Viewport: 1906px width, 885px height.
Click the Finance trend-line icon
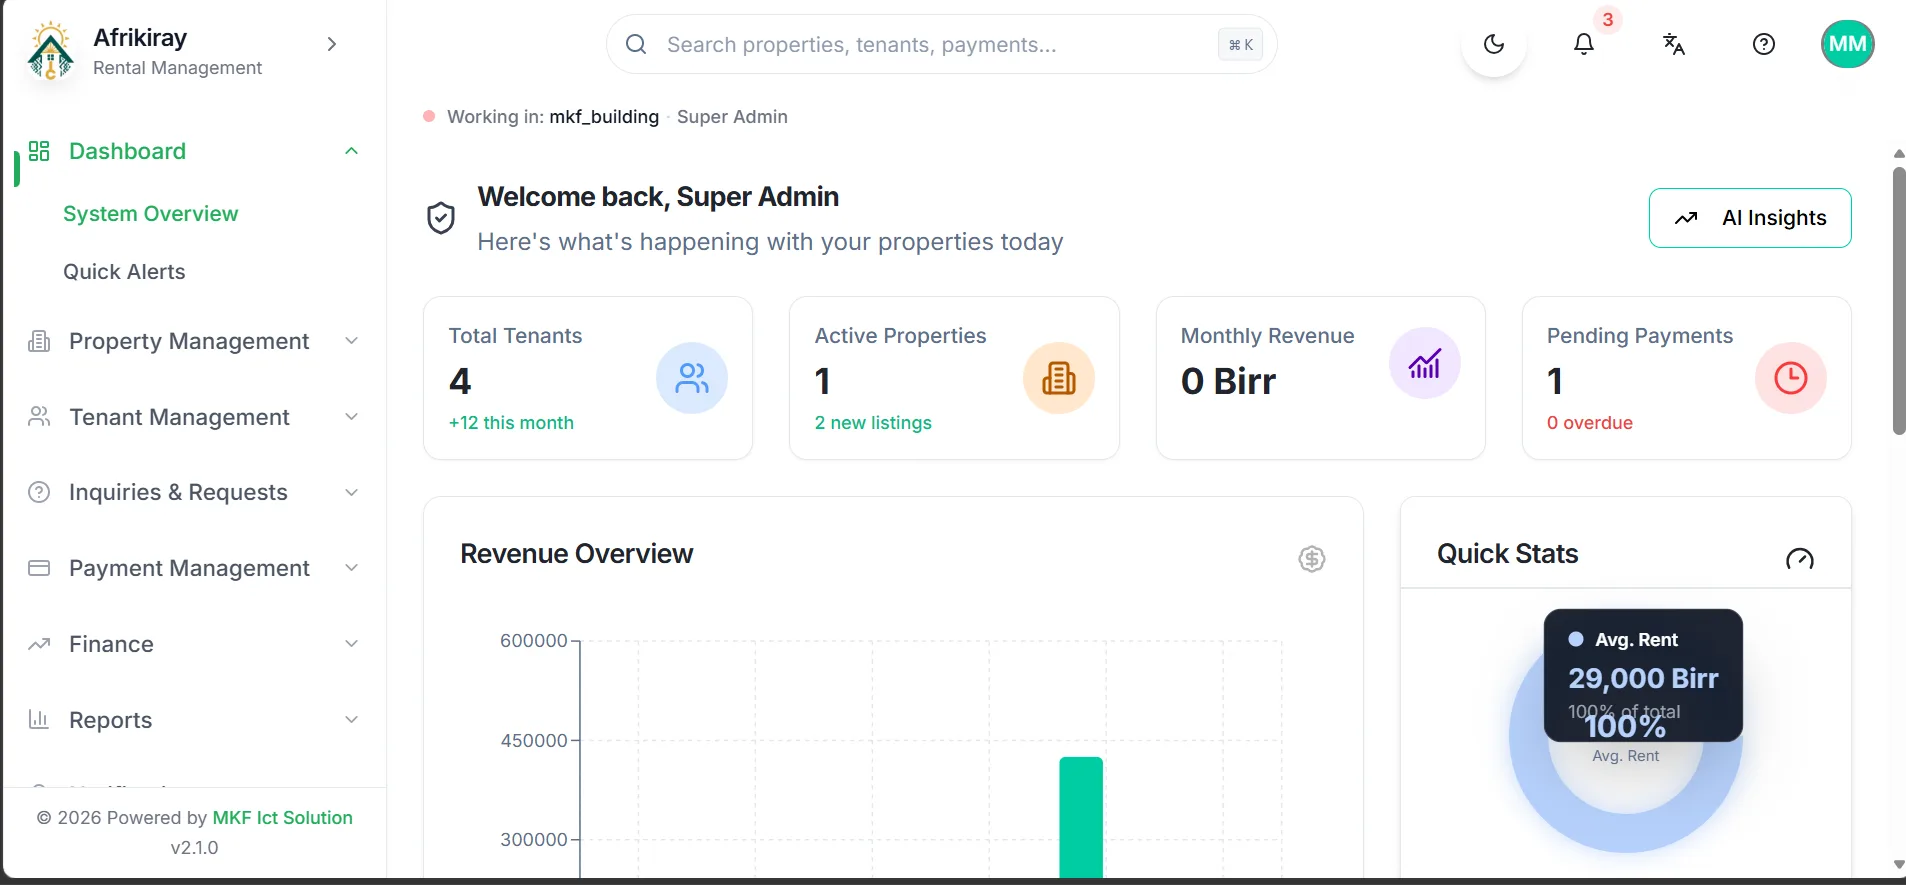(x=39, y=644)
